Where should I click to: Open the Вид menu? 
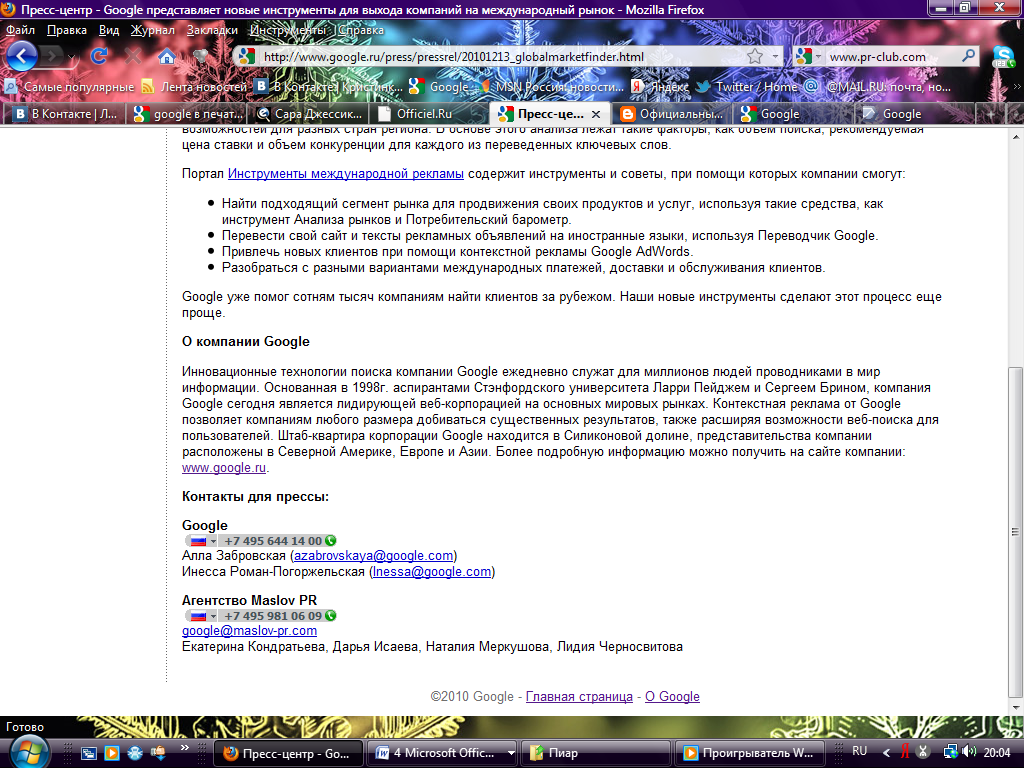tap(109, 30)
